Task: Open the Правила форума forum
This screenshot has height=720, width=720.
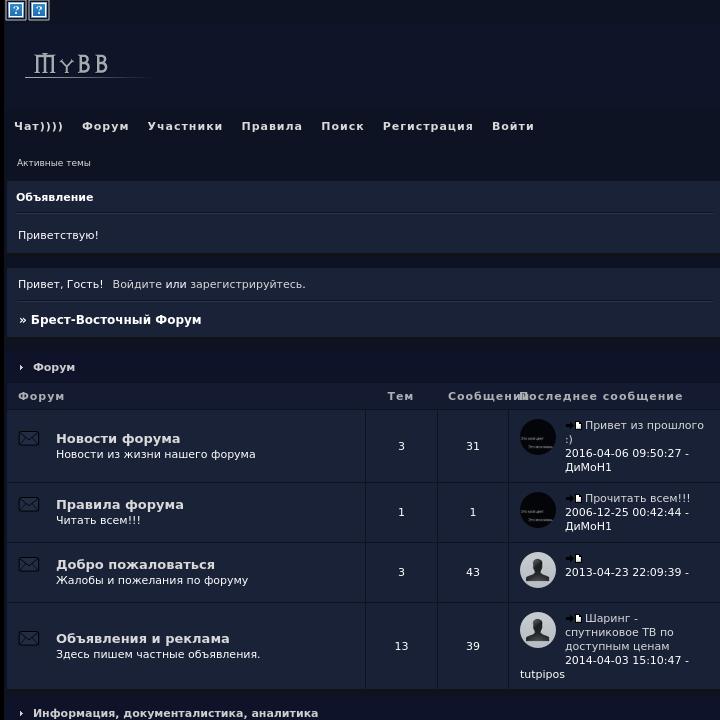Action: 120,505
